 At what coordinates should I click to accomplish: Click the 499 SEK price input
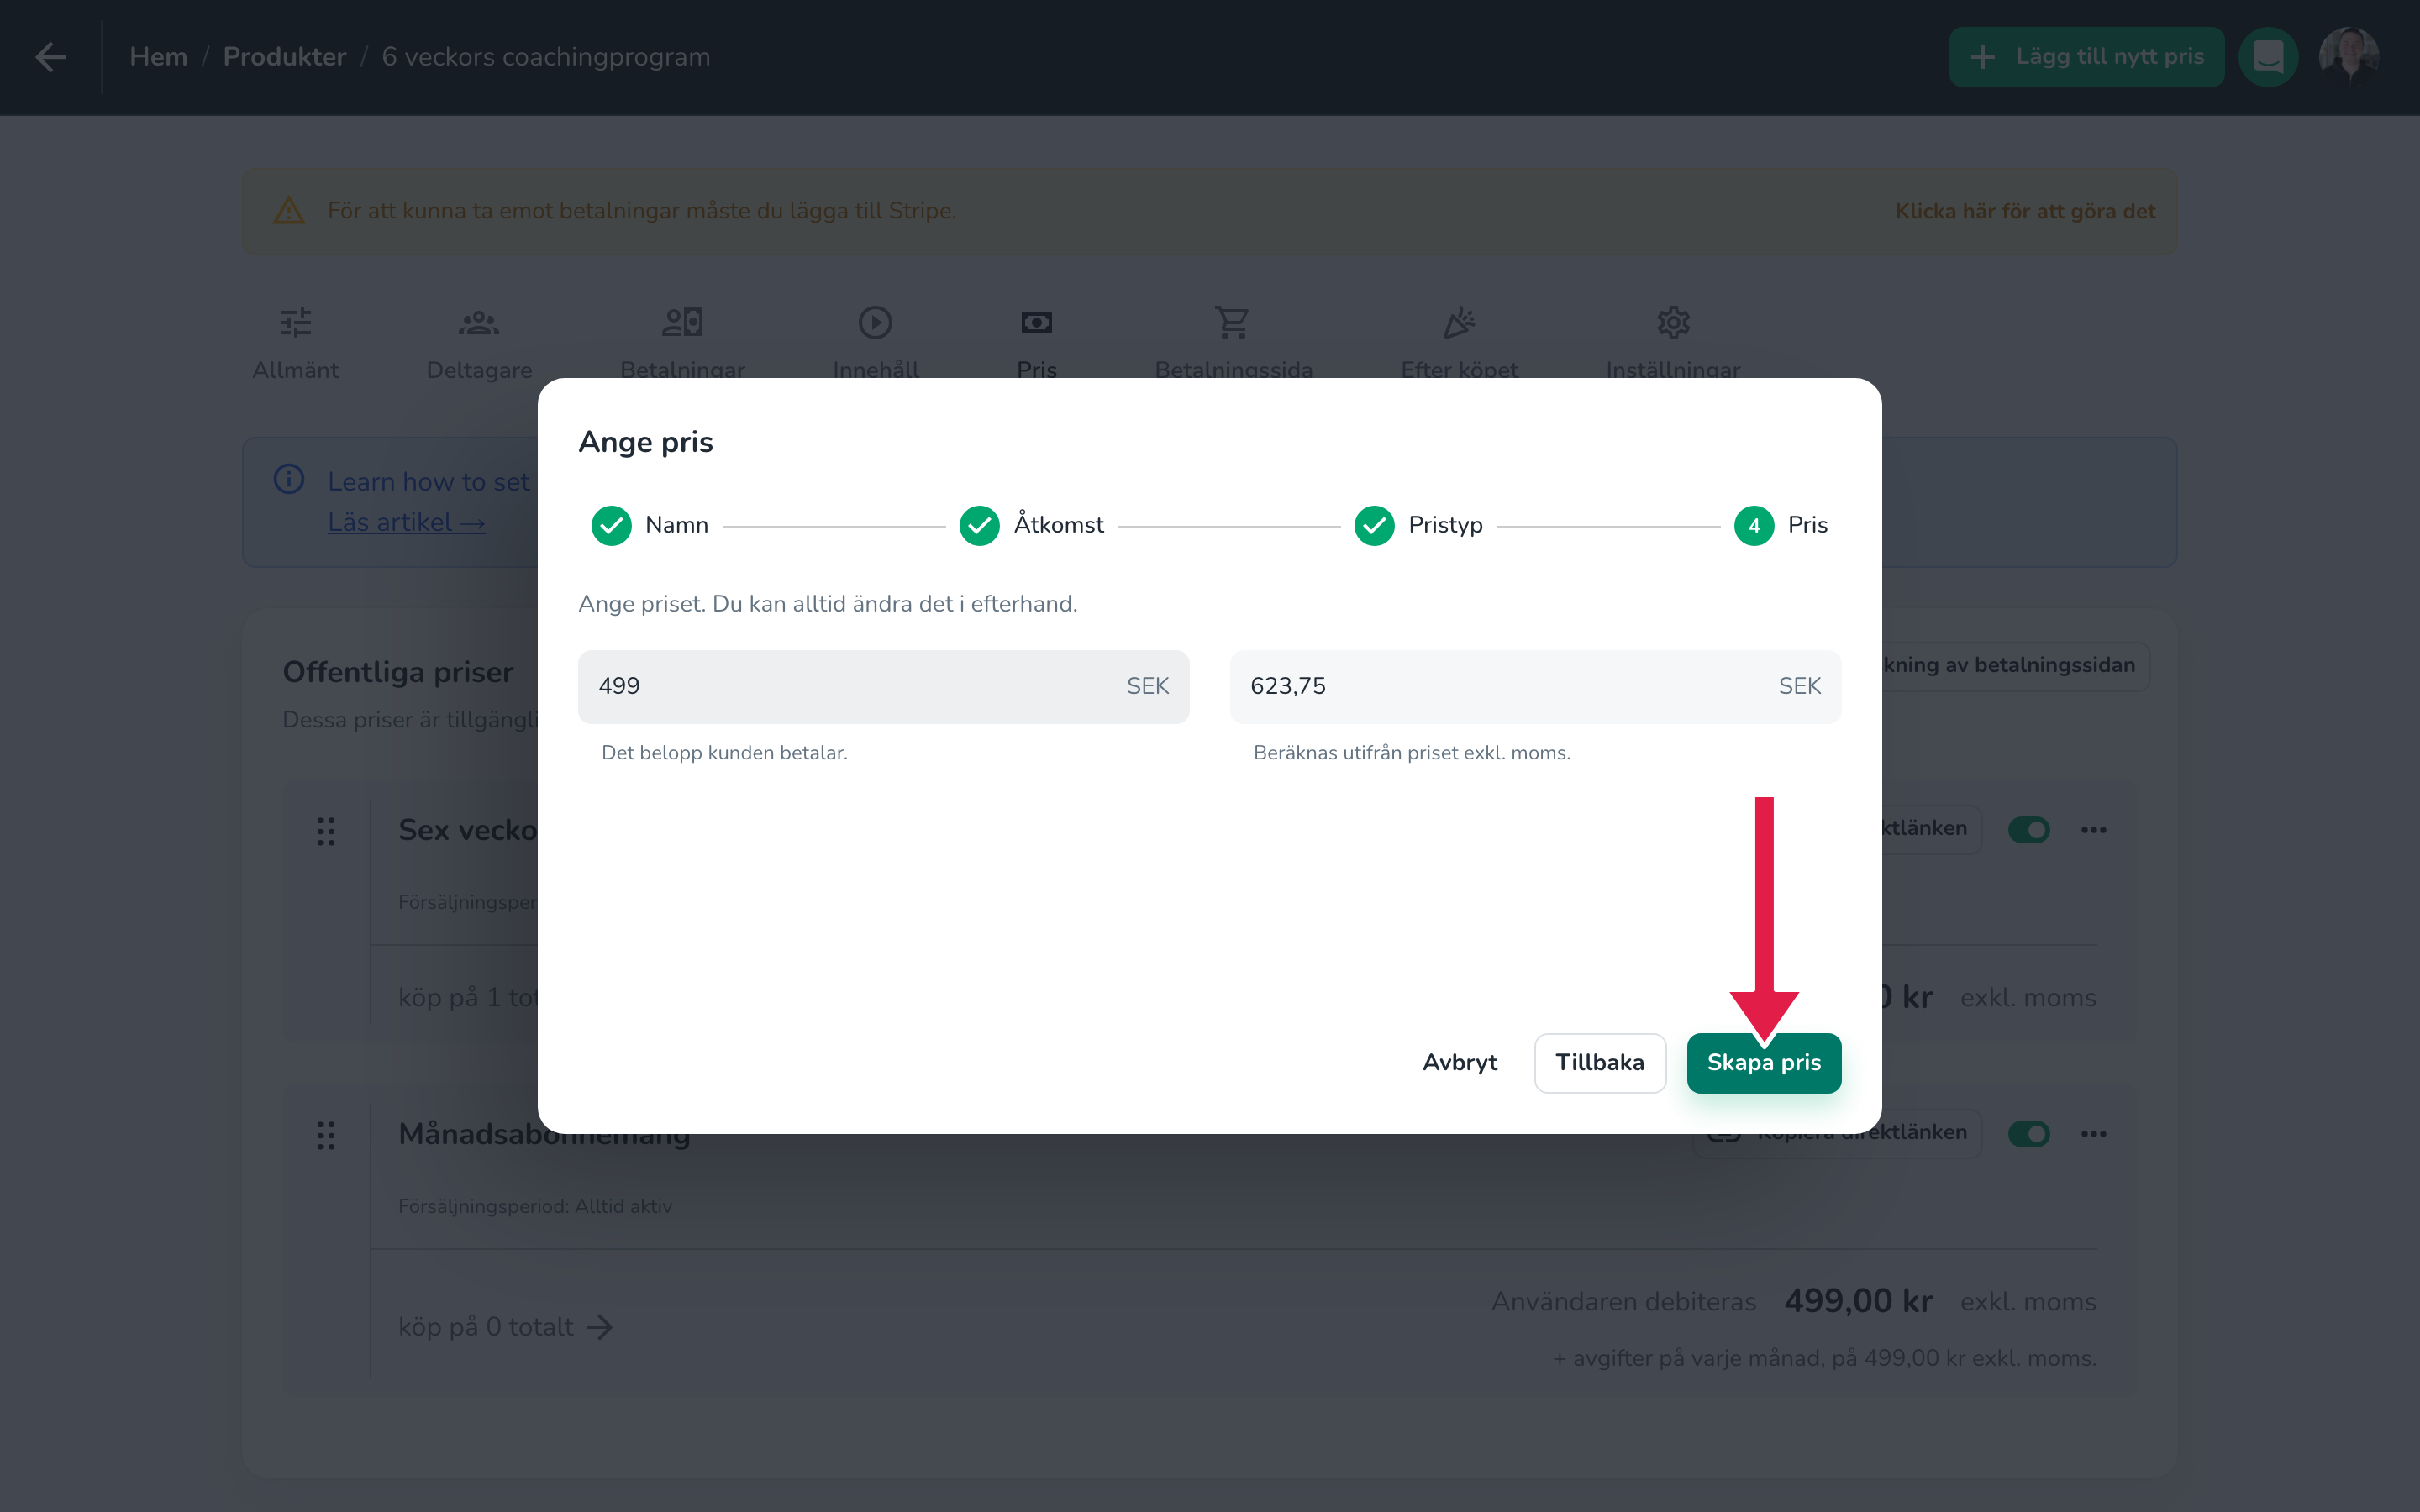click(883, 687)
